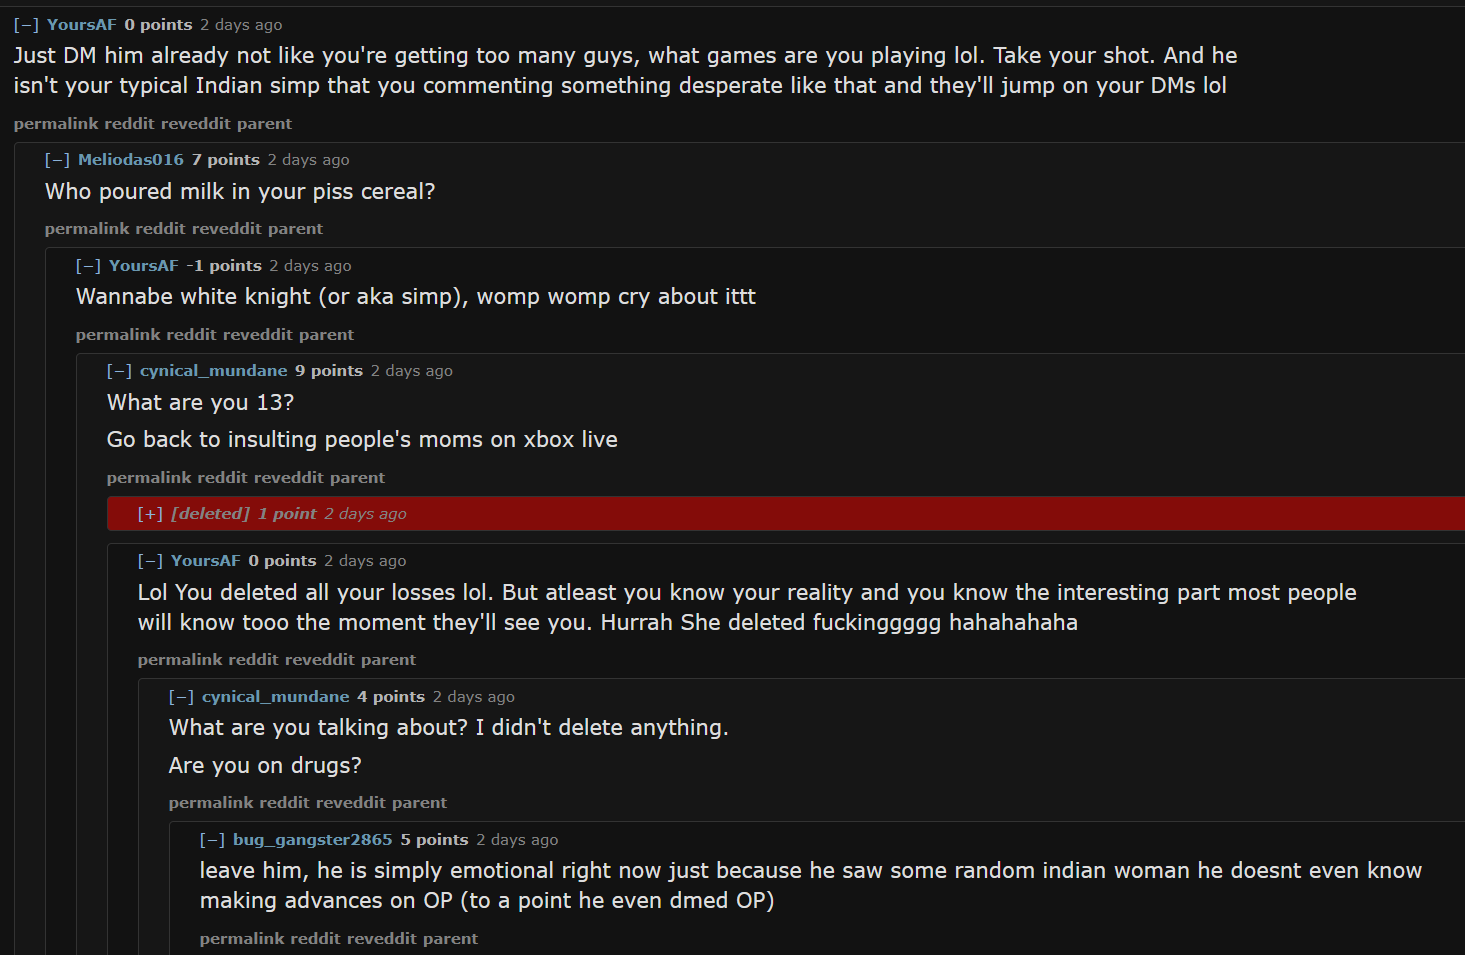
Task: Collapse the YoursAF 'Wannabe white knight' comment
Action: [88, 266]
